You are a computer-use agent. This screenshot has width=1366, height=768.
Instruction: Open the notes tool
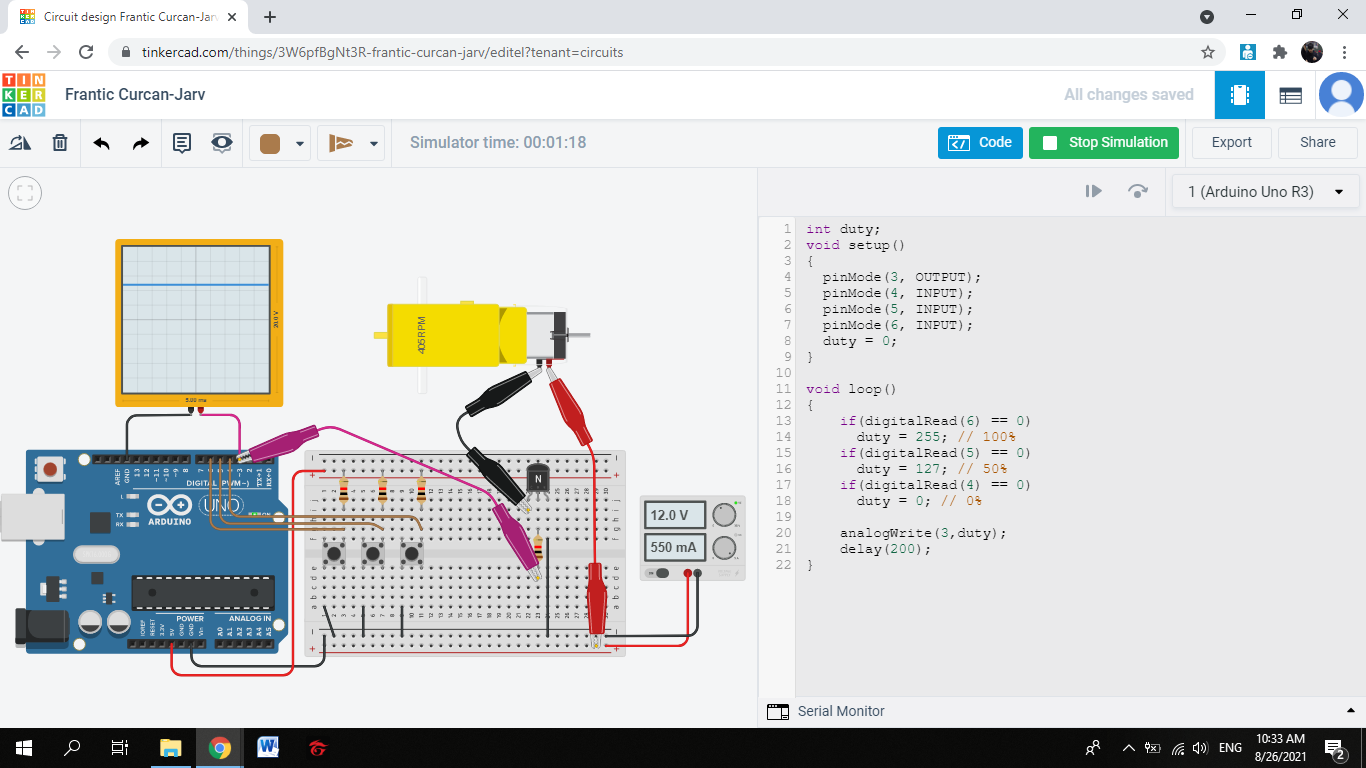point(182,143)
